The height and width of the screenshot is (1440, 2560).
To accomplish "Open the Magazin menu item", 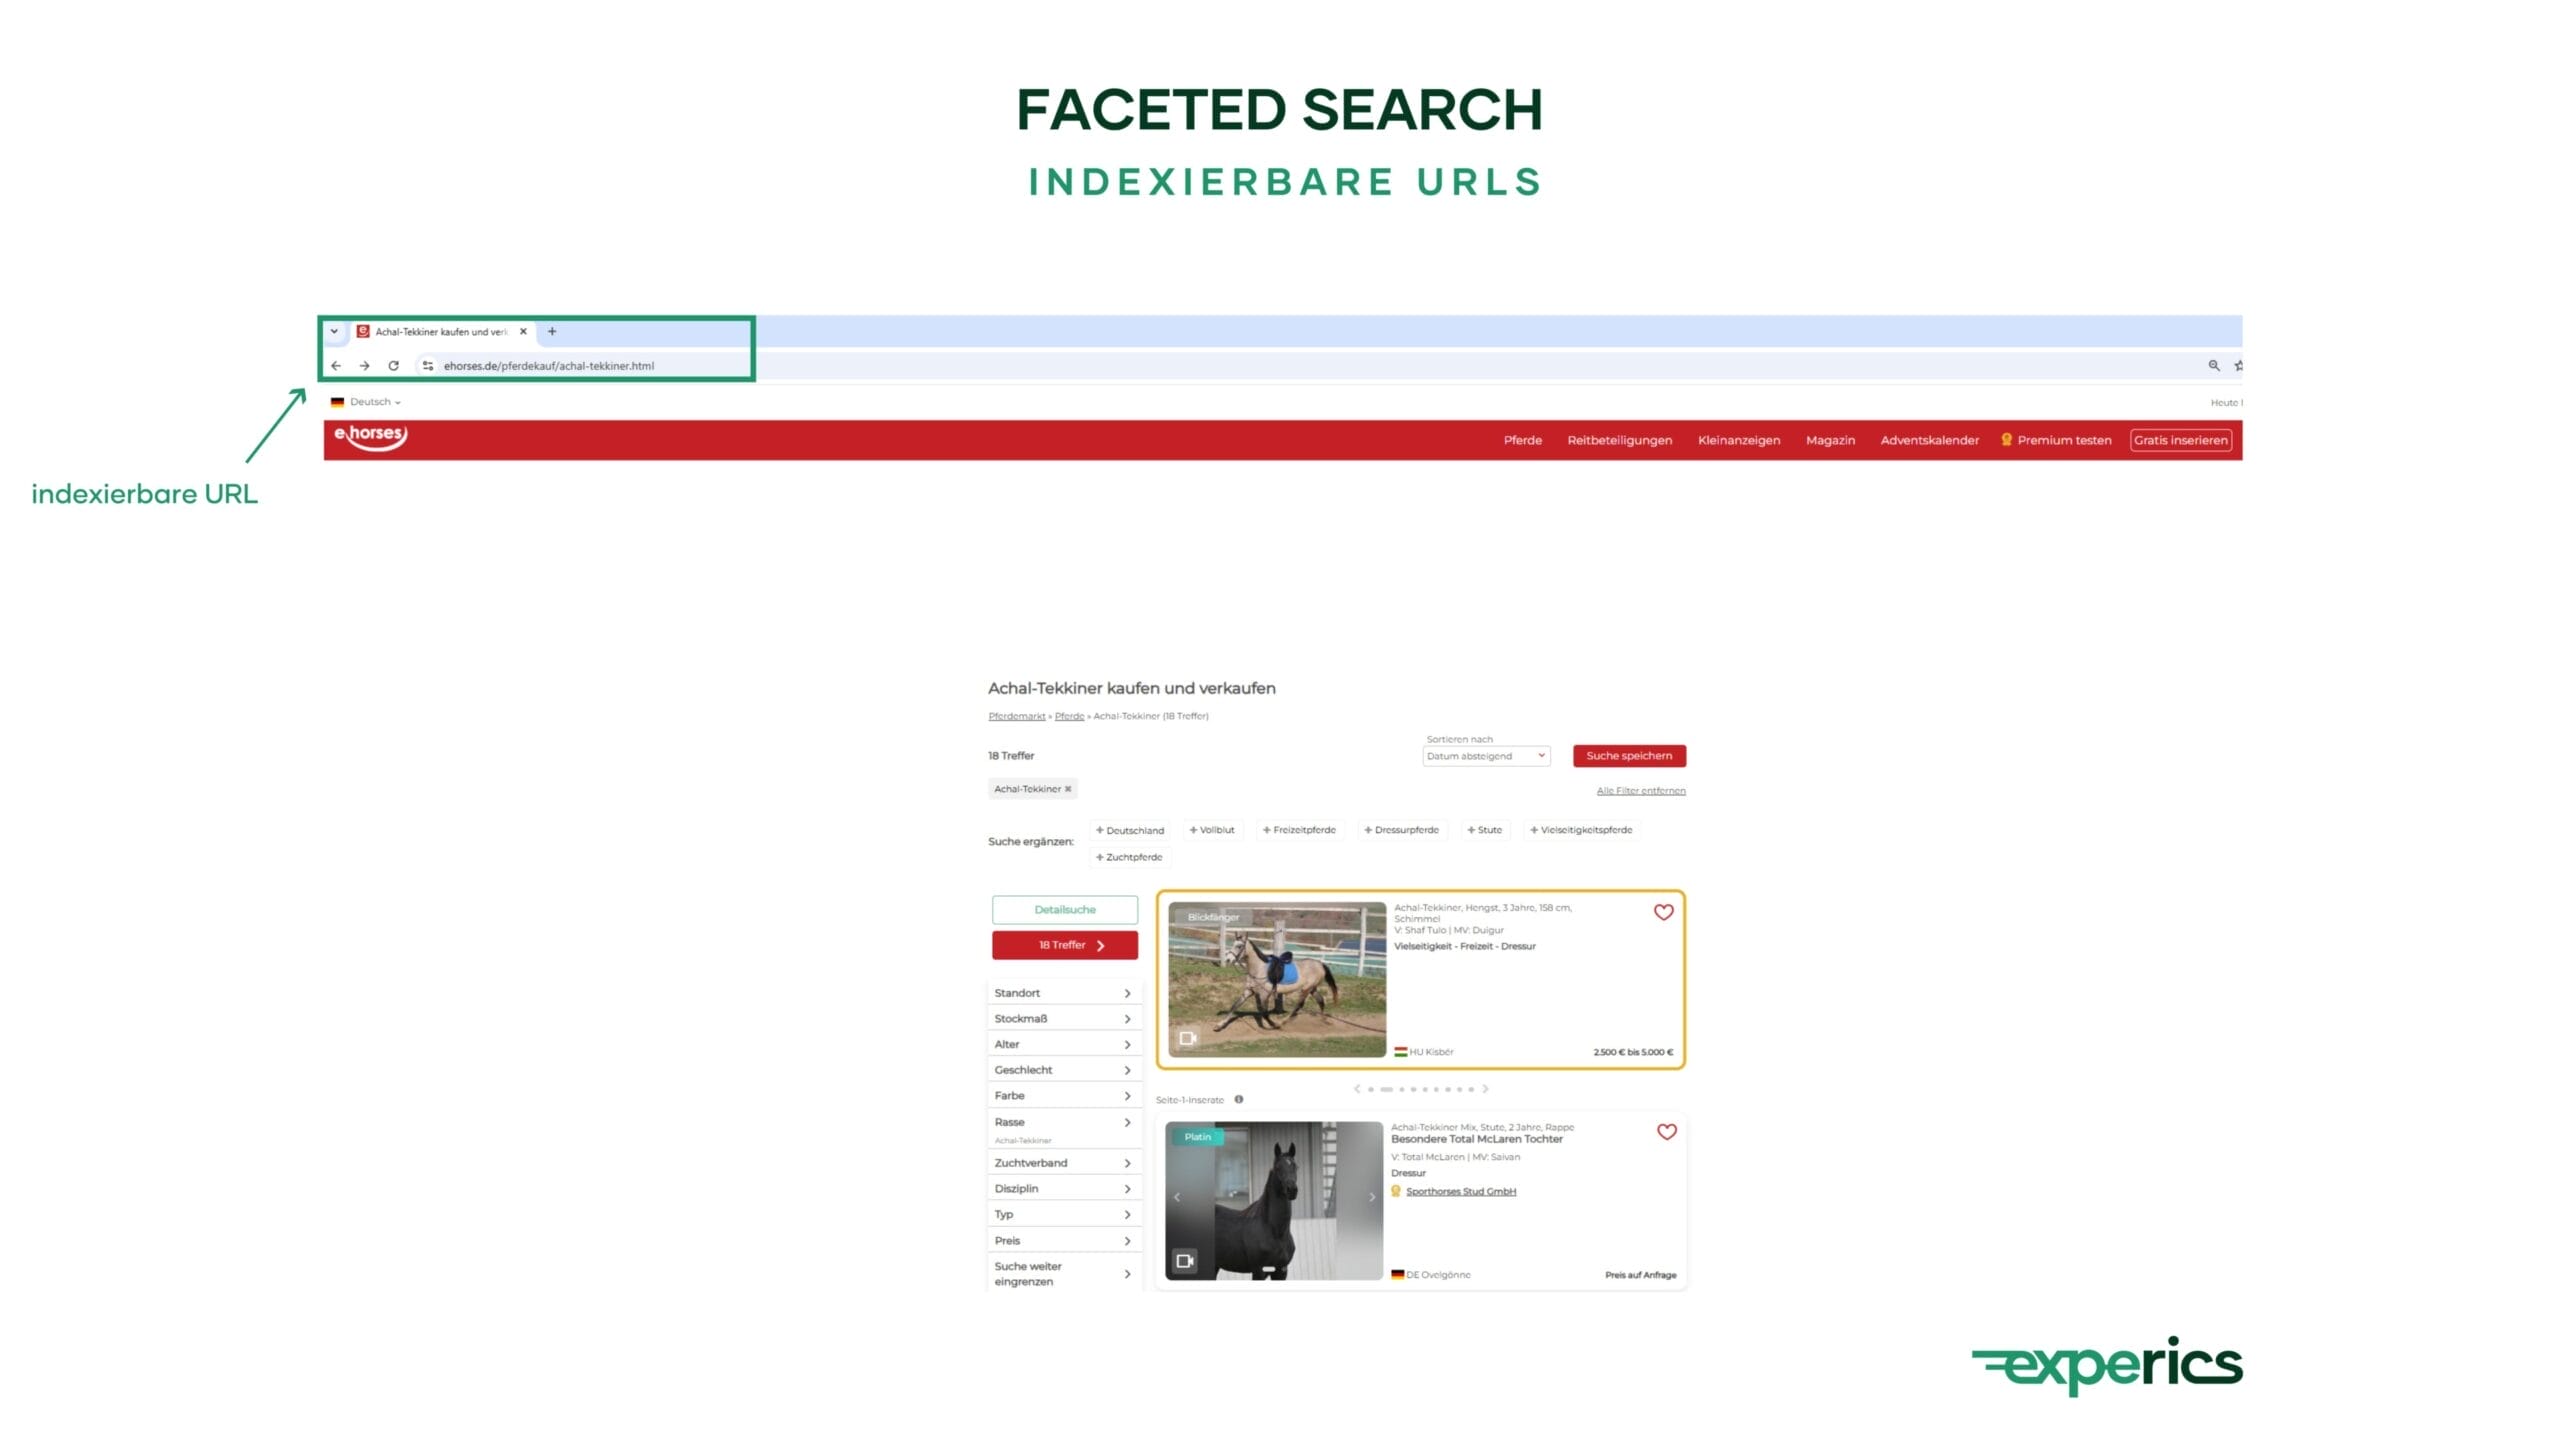I will 1830,440.
